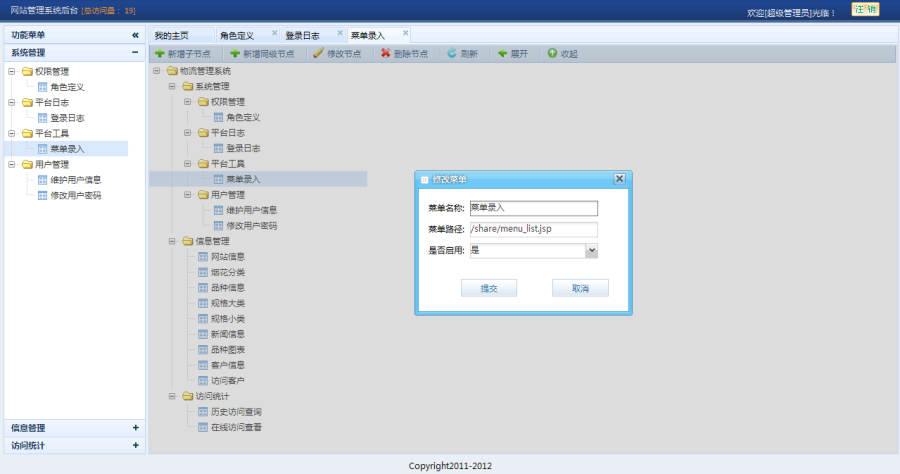Select 权限管理 node in the main tree

click(x=228, y=102)
